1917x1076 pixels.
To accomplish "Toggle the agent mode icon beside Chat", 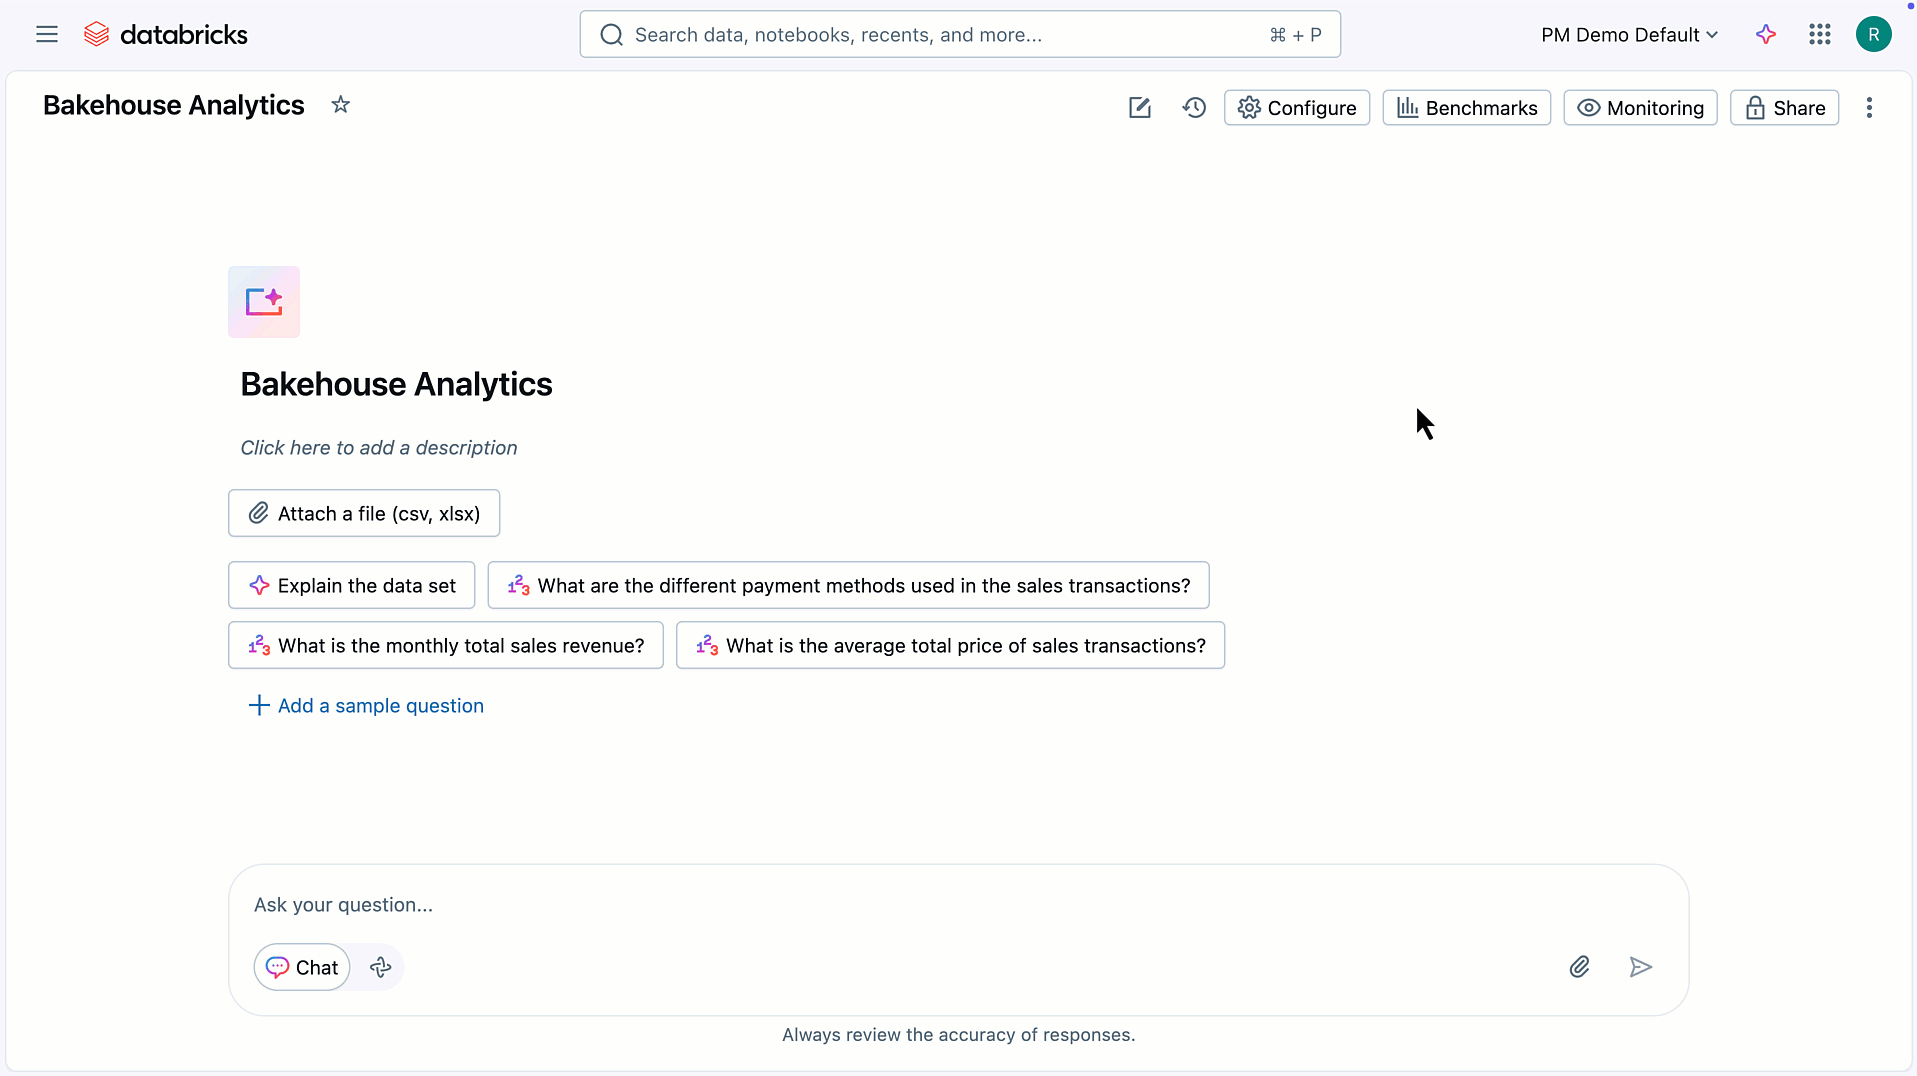I will [x=380, y=967].
